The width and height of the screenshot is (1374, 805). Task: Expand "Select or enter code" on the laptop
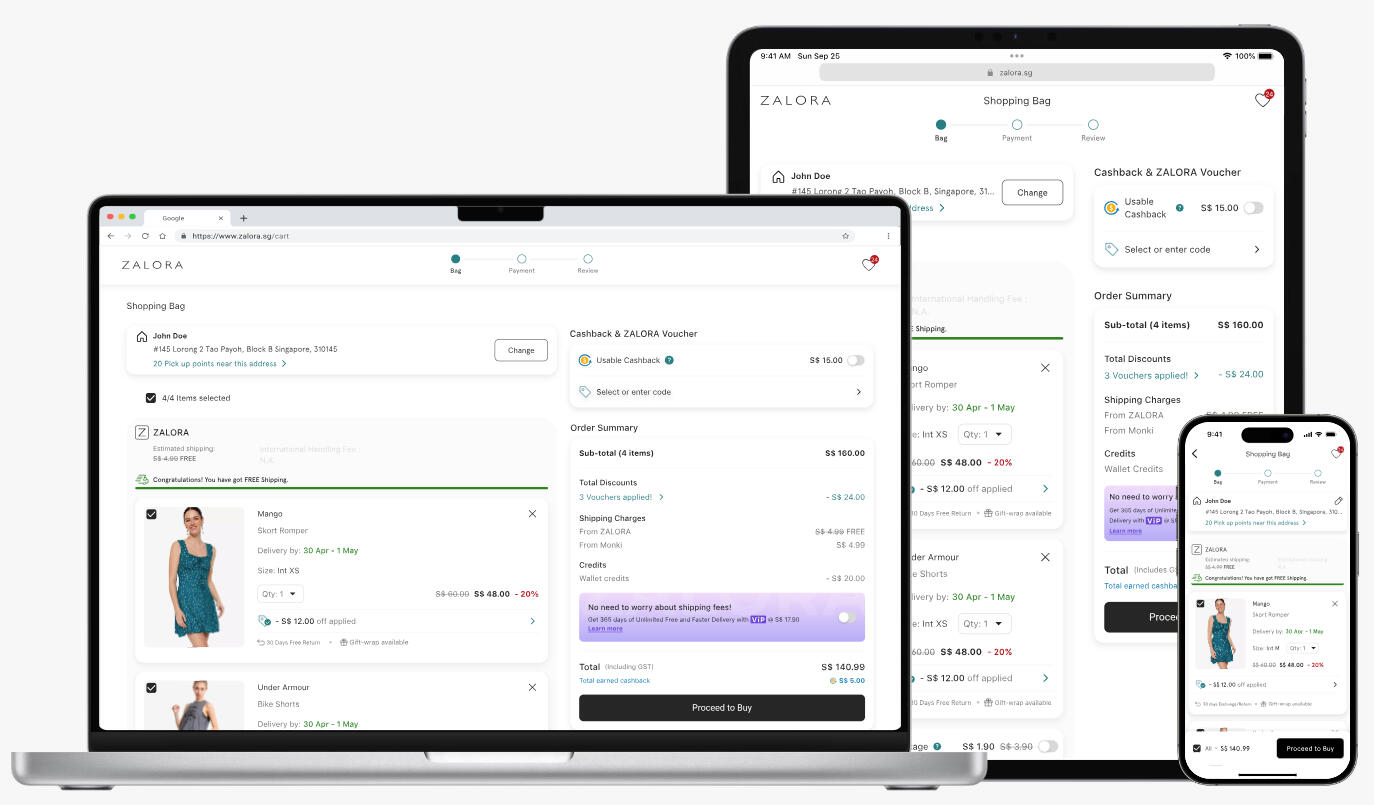pos(720,392)
